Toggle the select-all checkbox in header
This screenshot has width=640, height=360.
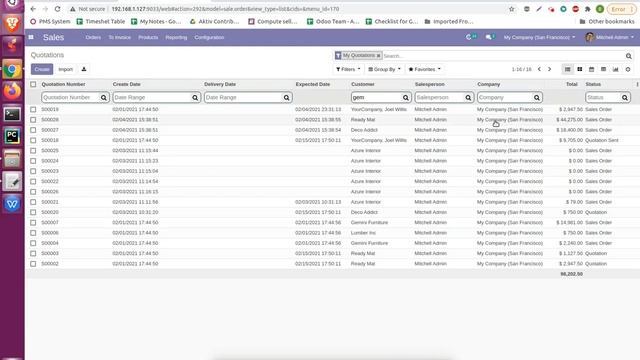33,84
